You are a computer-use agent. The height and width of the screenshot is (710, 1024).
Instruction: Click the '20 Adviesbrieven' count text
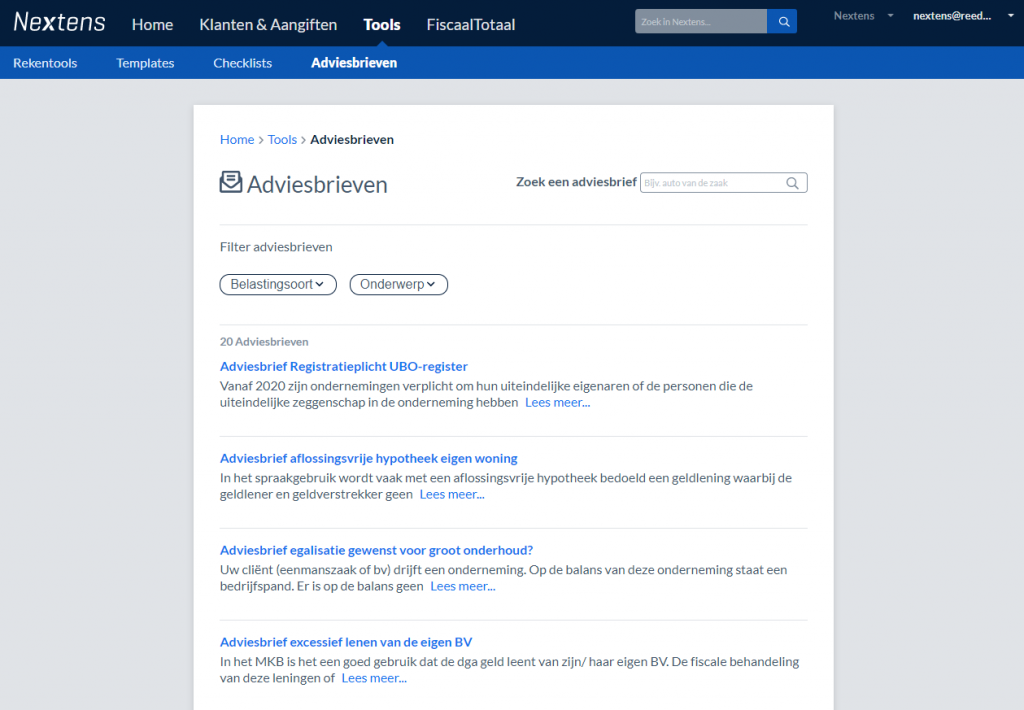click(x=264, y=342)
